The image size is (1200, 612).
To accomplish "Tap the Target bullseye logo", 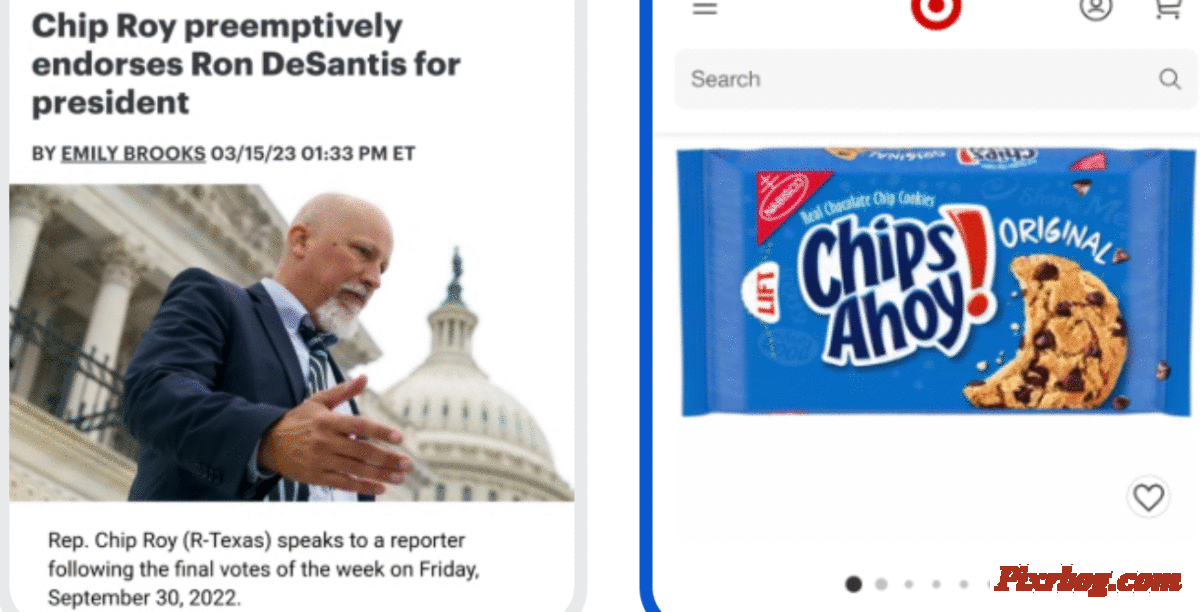I will (936, 12).
